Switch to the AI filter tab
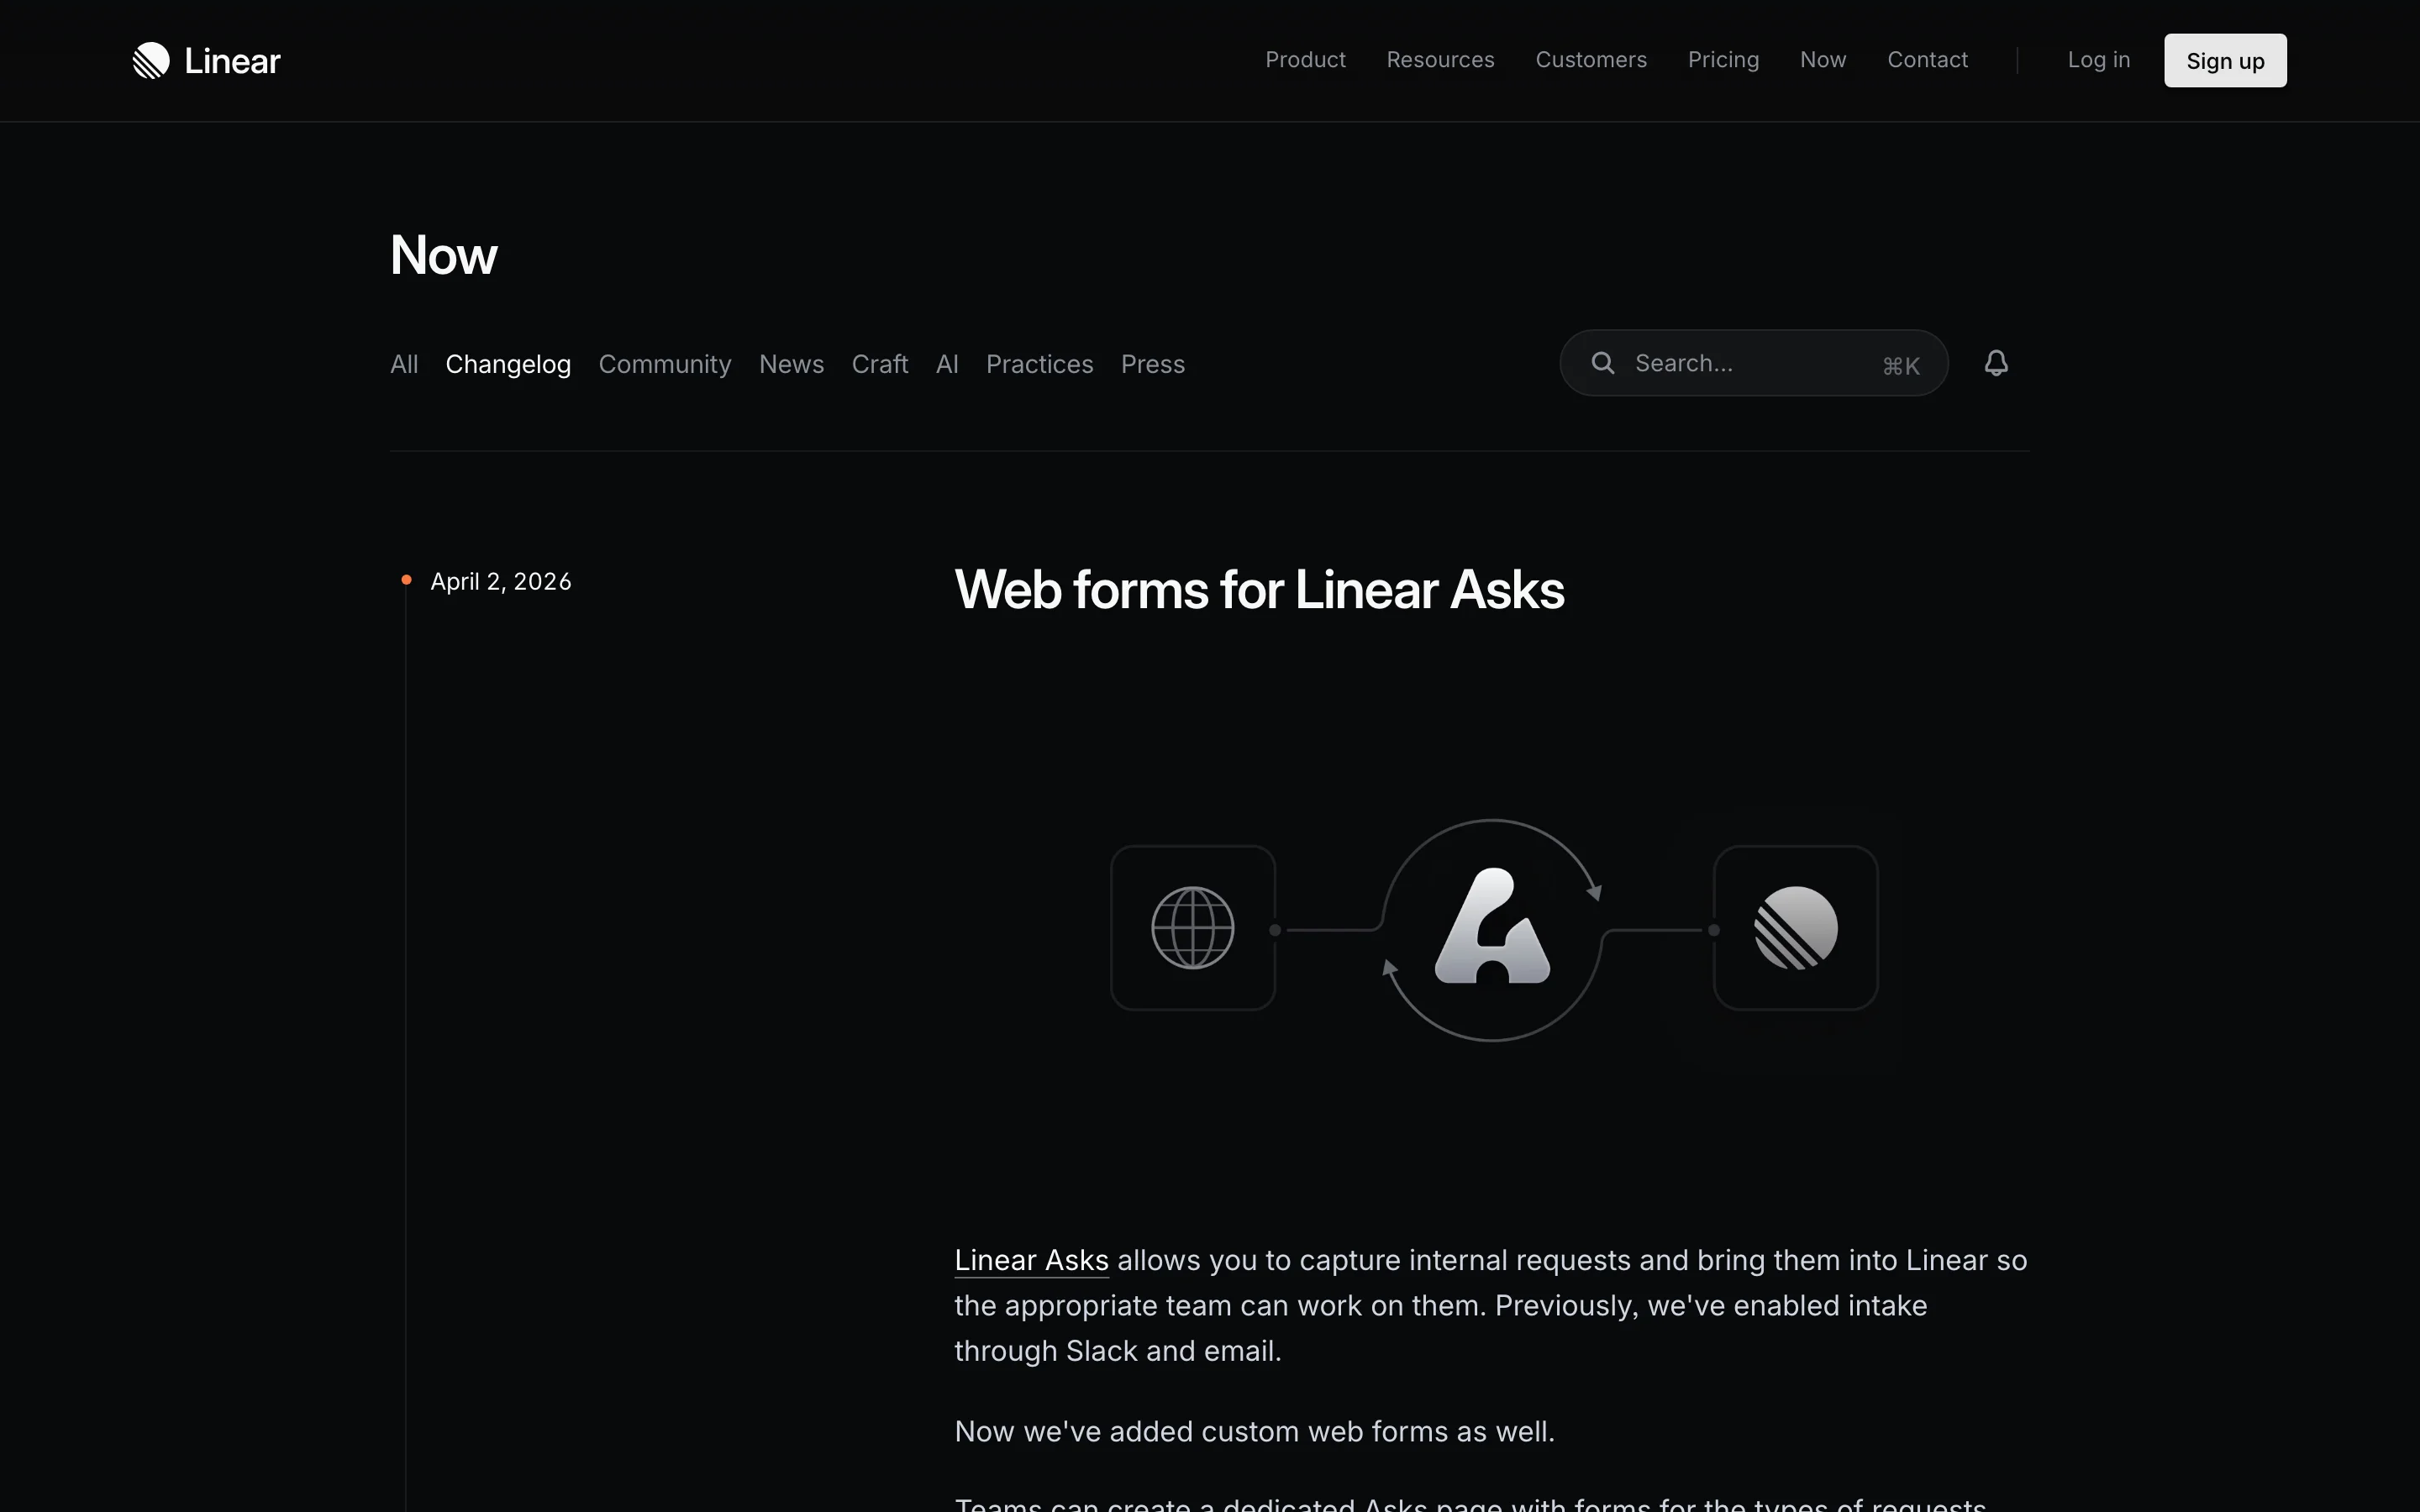 point(946,364)
